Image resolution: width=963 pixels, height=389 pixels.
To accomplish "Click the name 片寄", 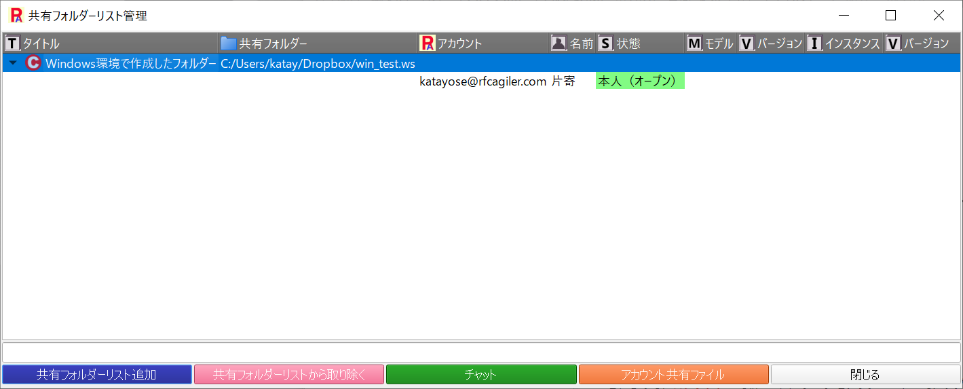I will click(x=563, y=82).
